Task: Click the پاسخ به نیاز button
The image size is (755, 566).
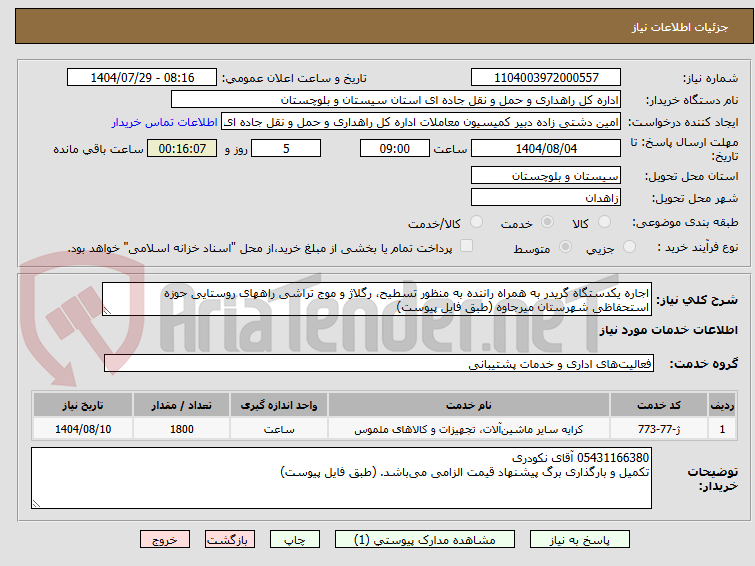Action: click(580, 540)
